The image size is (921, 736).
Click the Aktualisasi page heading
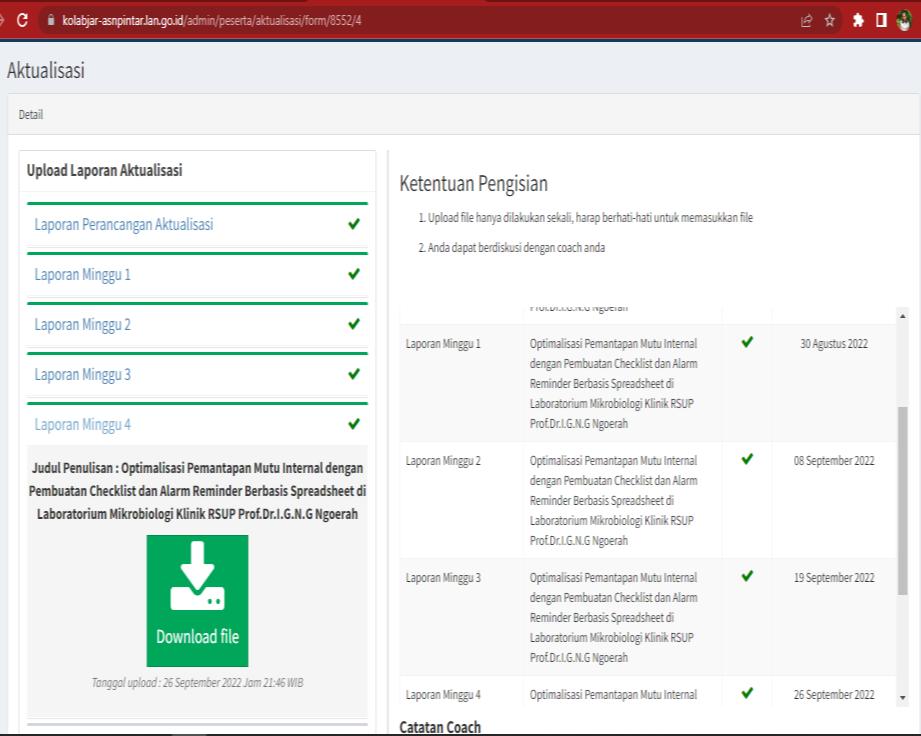pyautogui.click(x=46, y=70)
